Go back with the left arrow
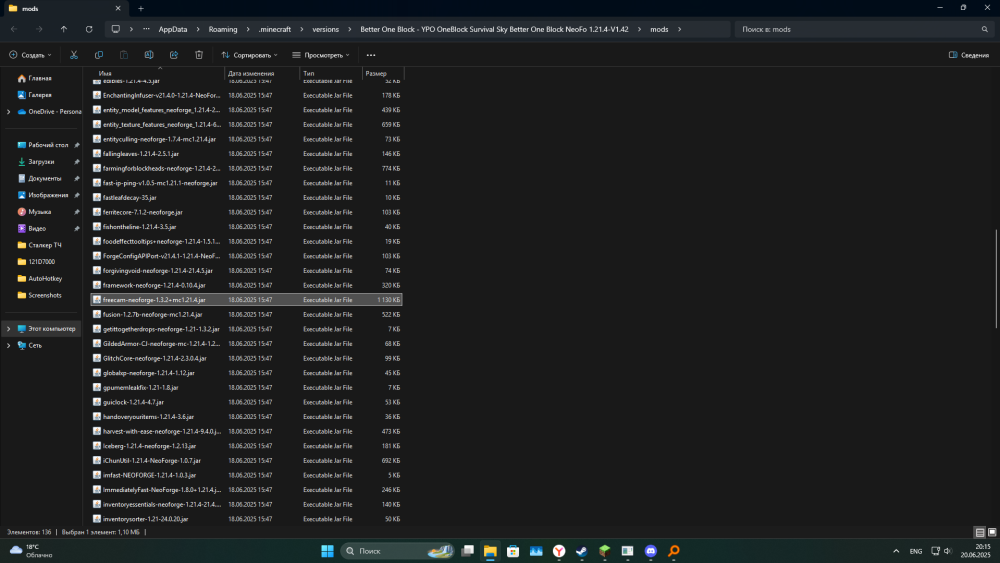This screenshot has height=563, width=1000. pyautogui.click(x=14, y=29)
